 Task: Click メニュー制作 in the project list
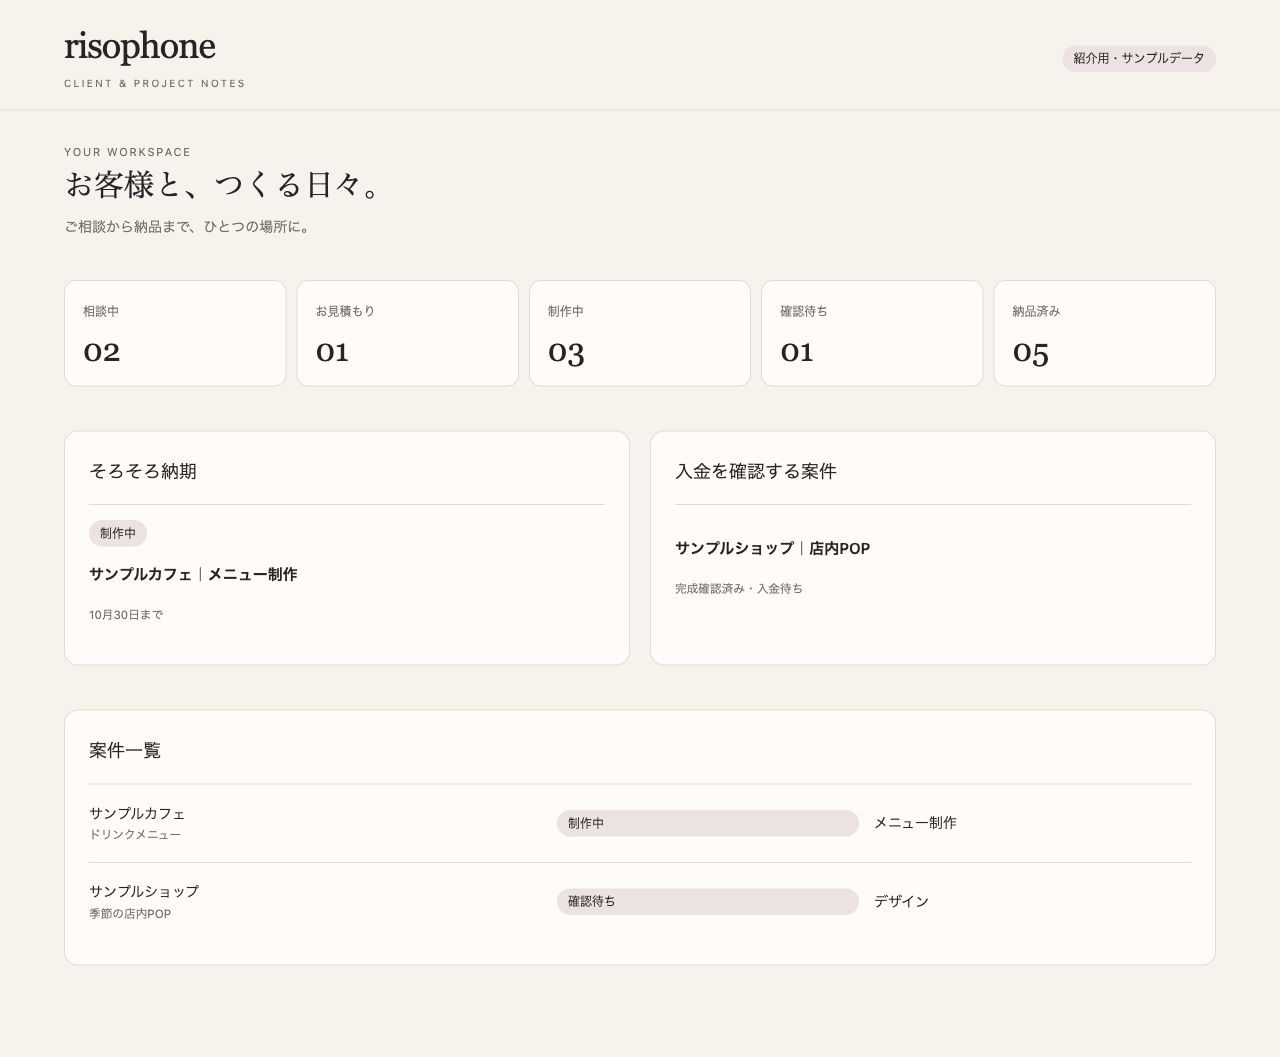tap(915, 823)
